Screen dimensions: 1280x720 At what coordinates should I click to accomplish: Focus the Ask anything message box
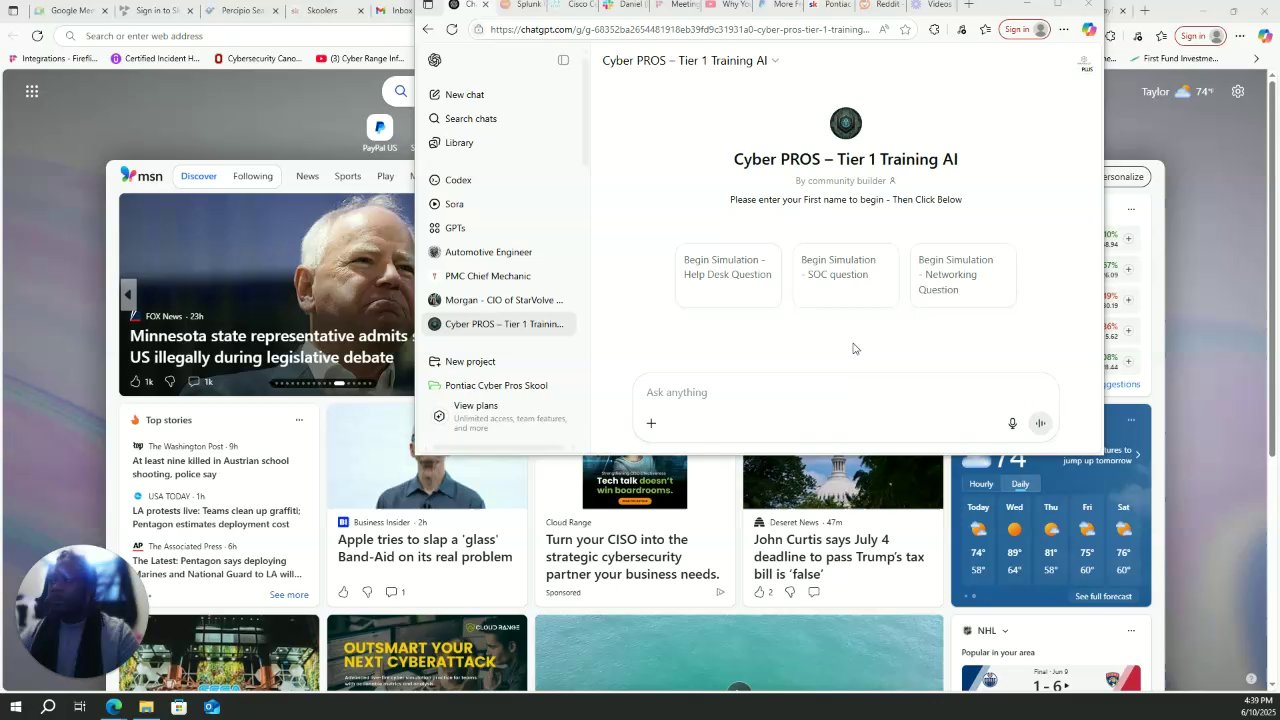pos(845,393)
